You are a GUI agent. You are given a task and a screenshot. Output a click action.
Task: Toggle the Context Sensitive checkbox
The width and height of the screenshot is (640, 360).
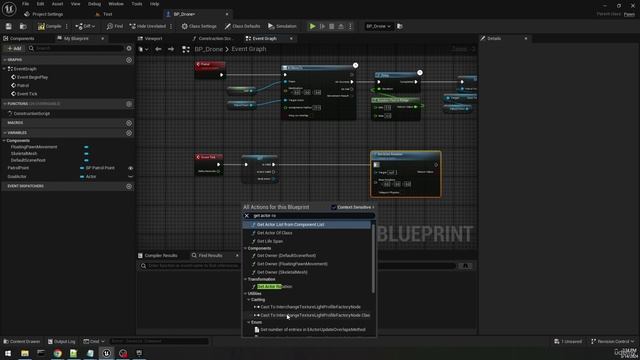tap(333, 207)
